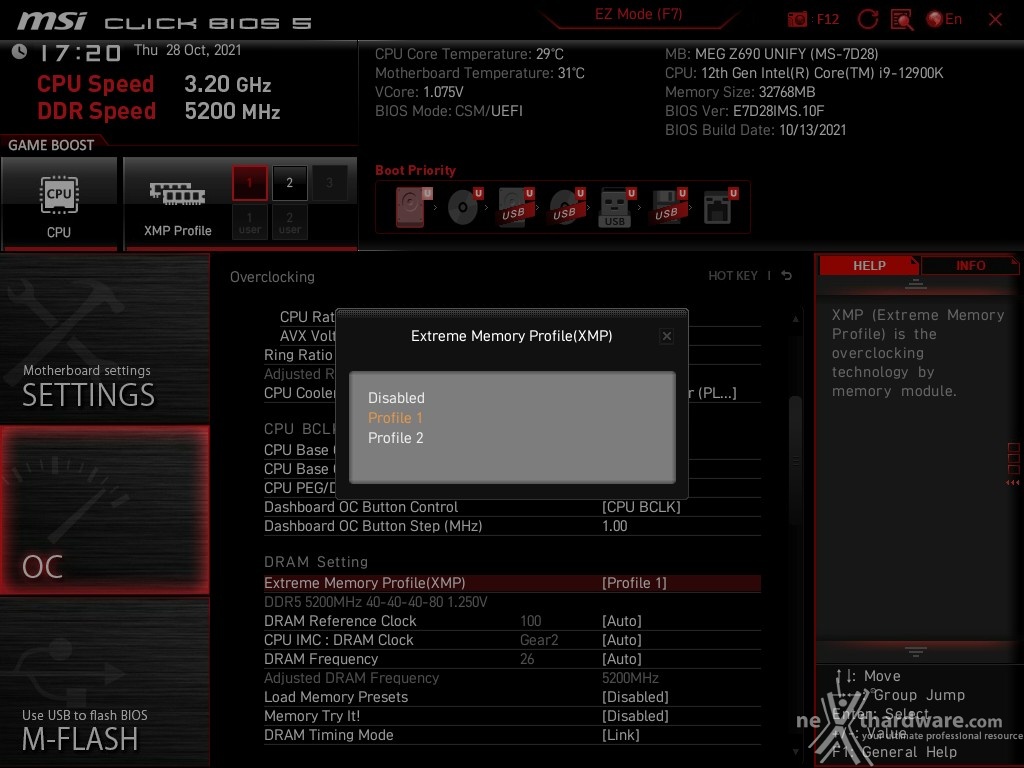Open the SETTINGS motherboard section
Image resolution: width=1024 pixels, height=768 pixels.
pos(104,338)
